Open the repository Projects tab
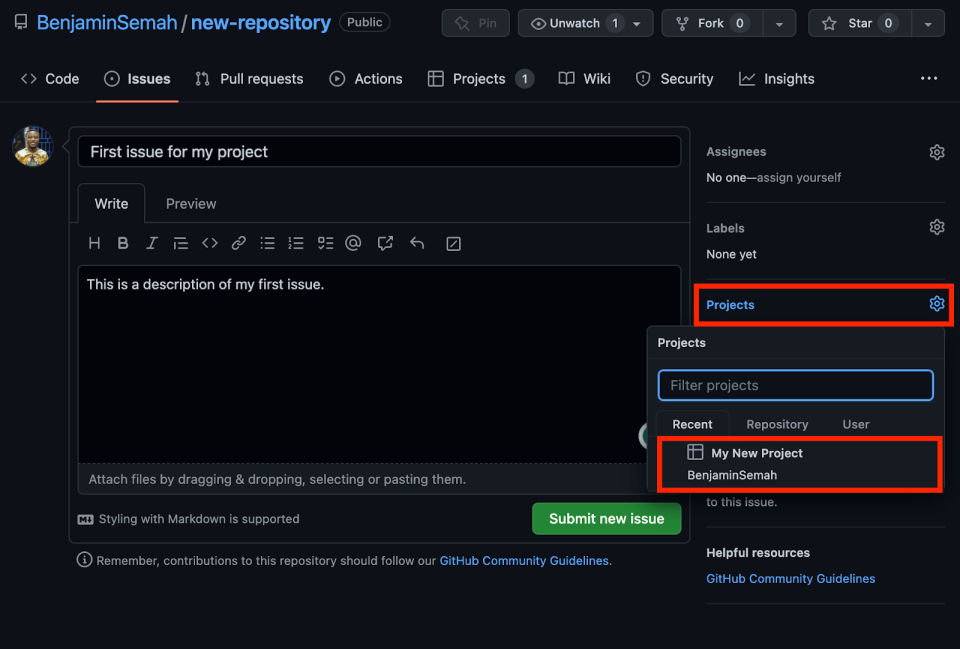The height and width of the screenshot is (649, 960). tap(481, 79)
